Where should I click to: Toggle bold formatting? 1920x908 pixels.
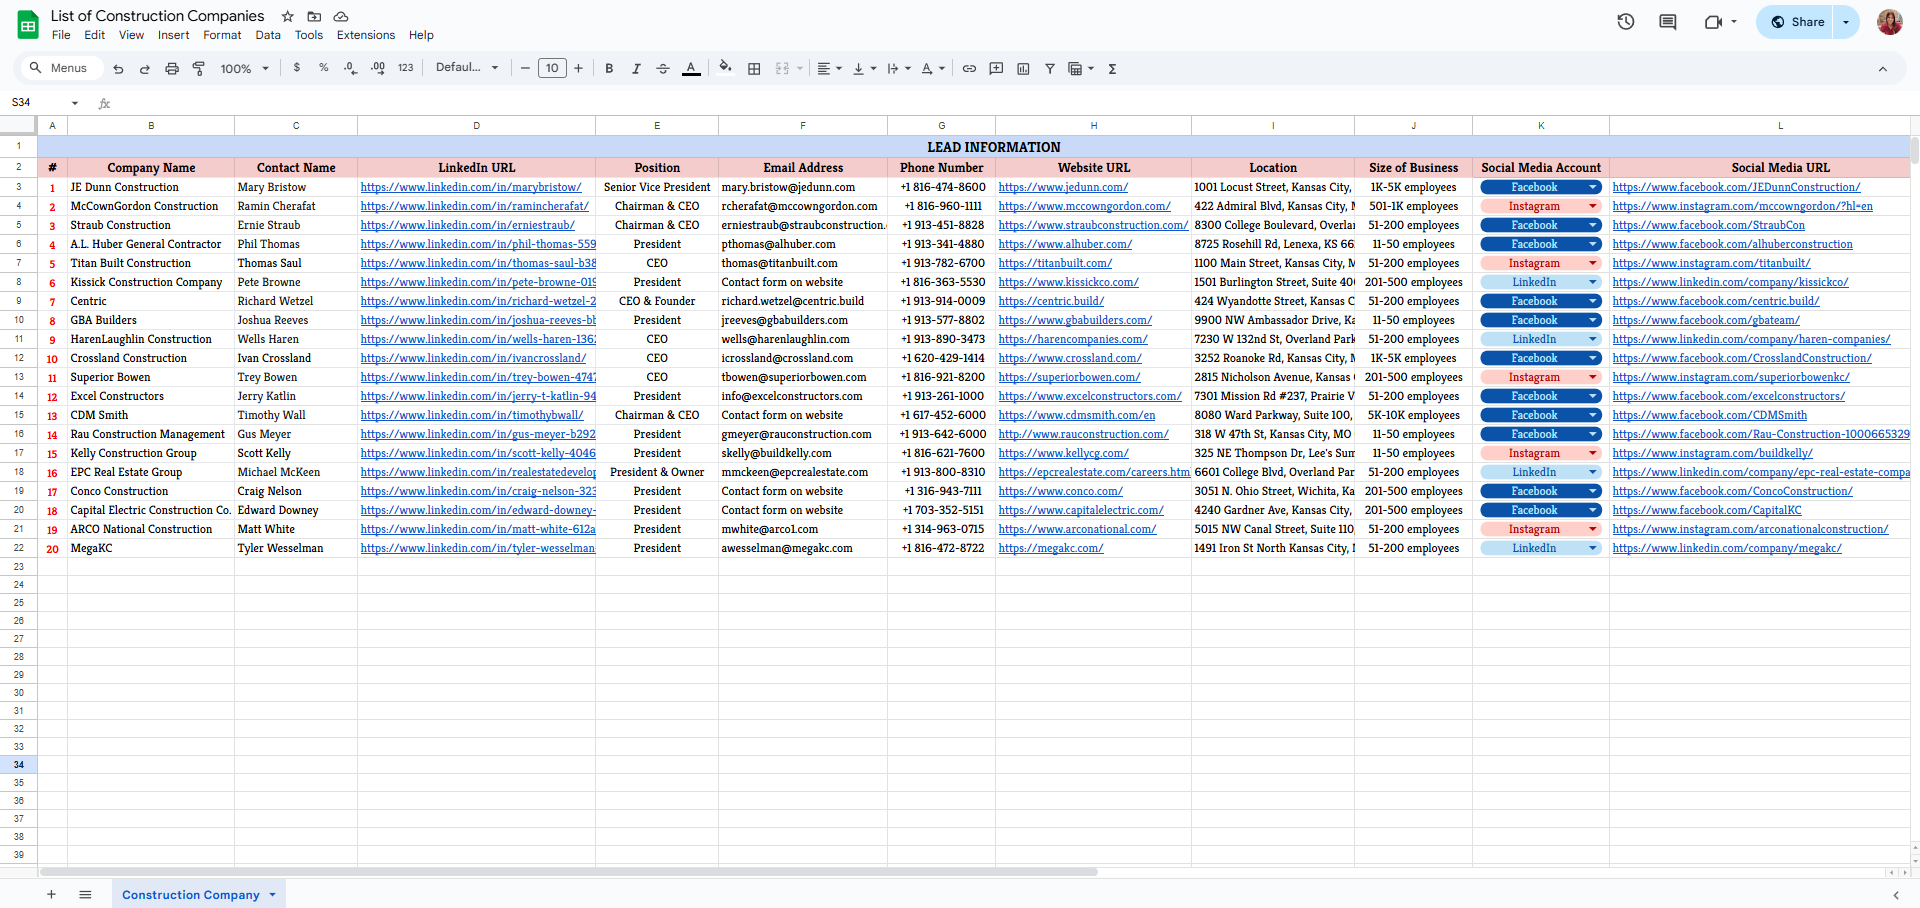(609, 69)
